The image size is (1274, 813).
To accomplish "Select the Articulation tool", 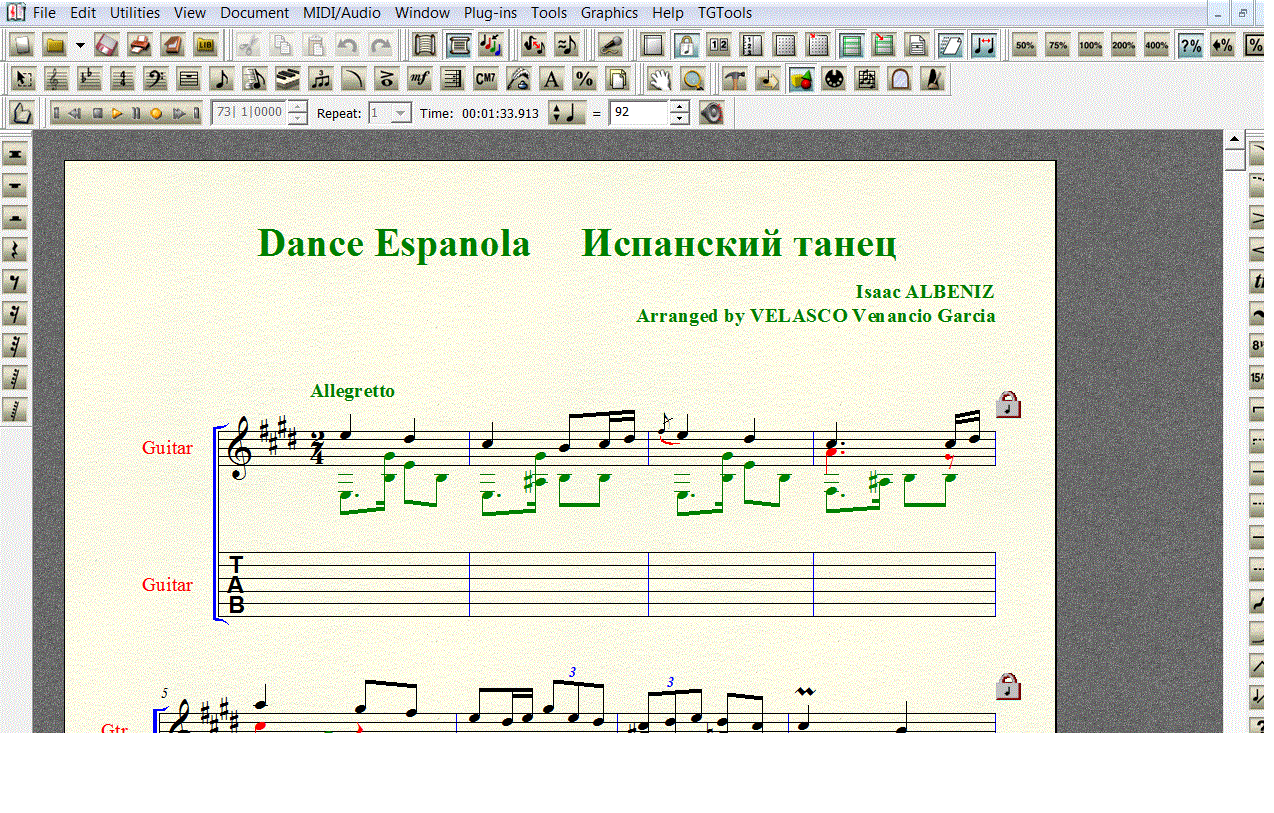I will point(387,80).
